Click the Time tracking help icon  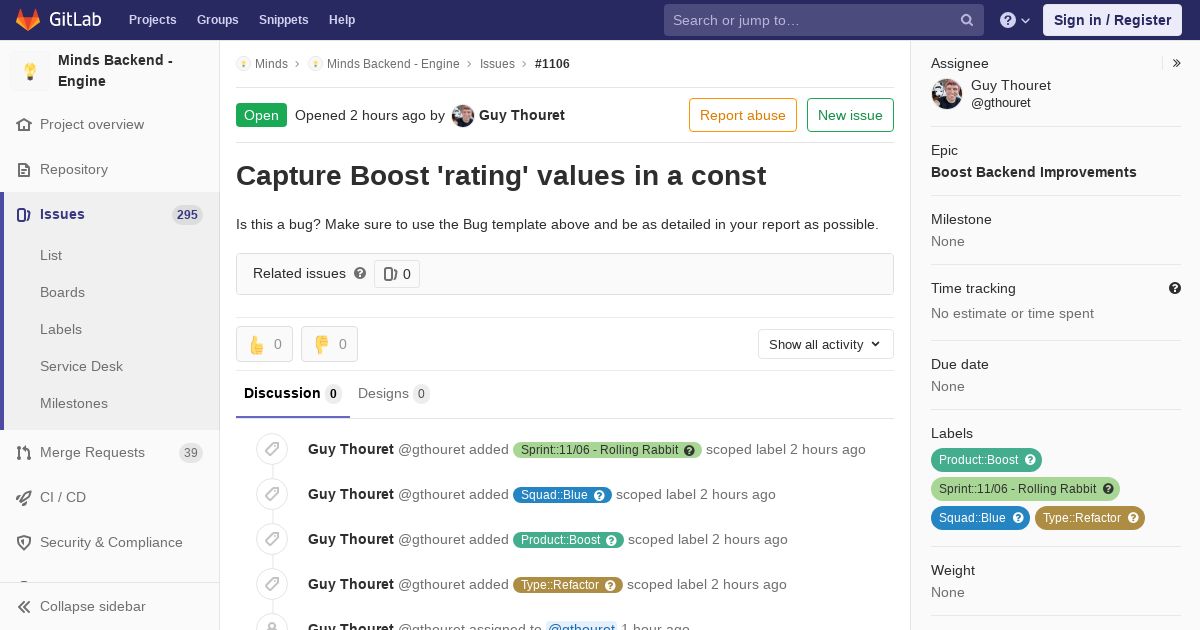pyautogui.click(x=1175, y=288)
